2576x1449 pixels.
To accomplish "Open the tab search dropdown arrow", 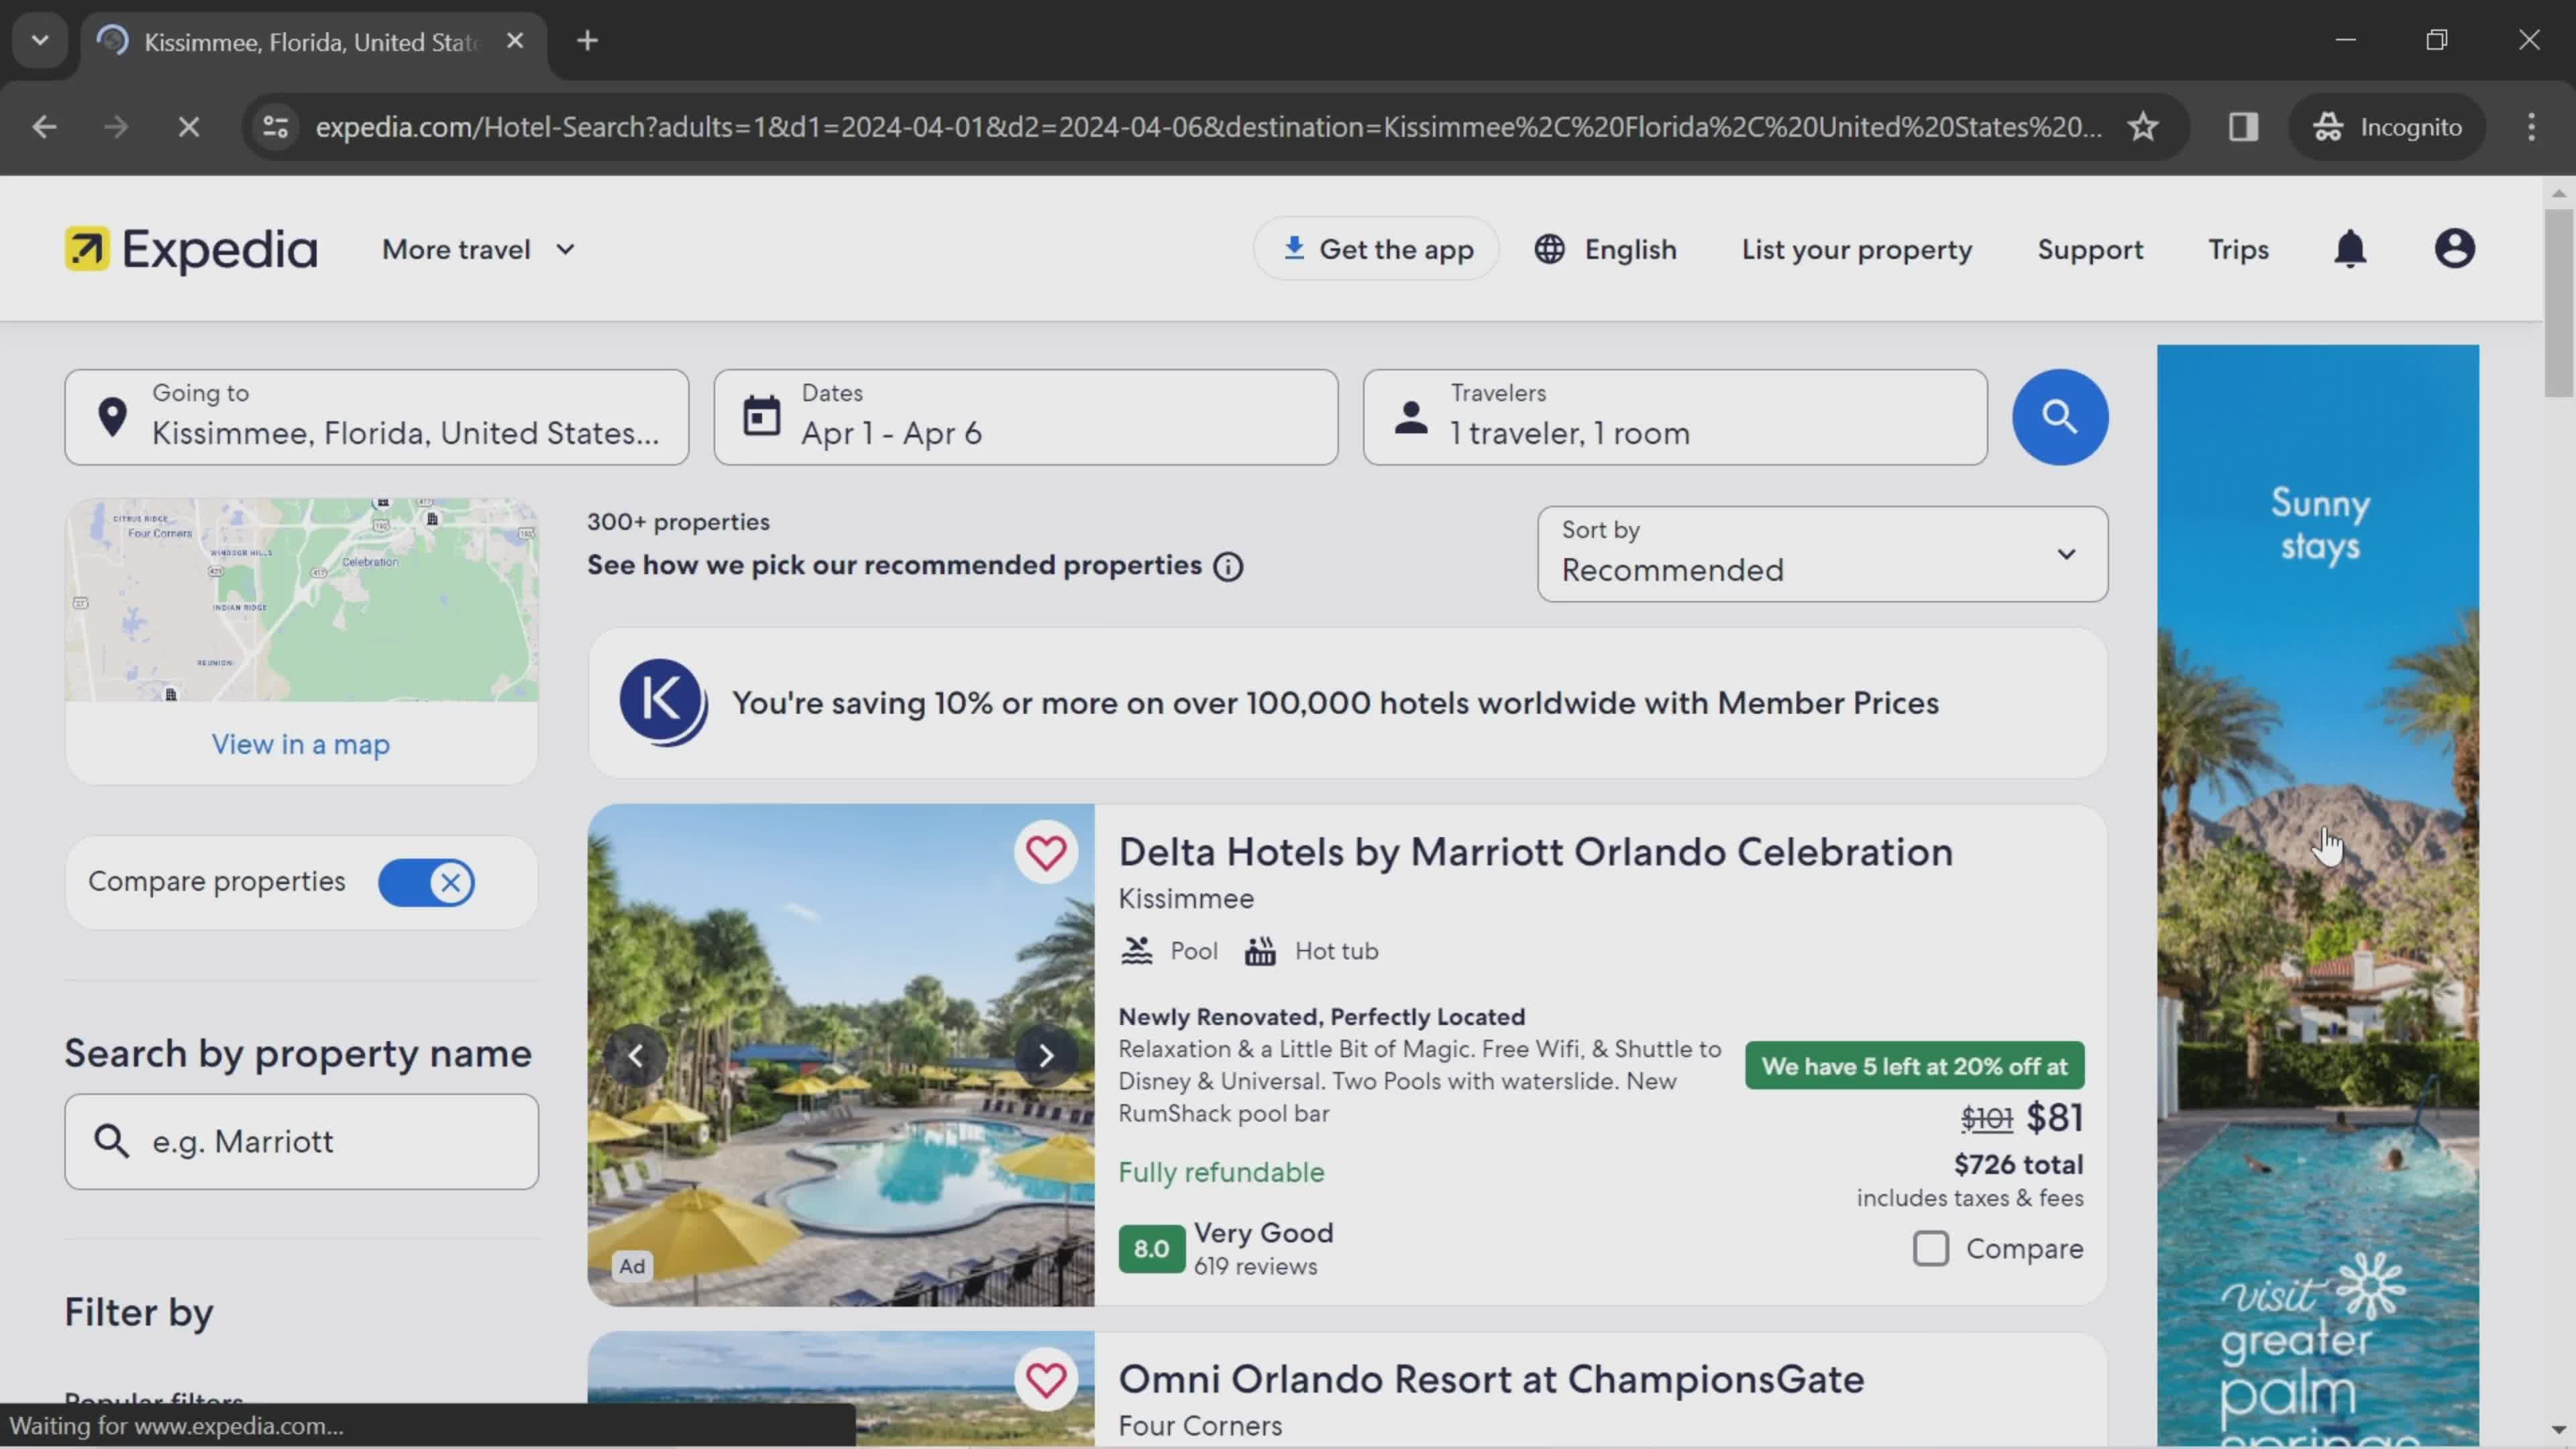I will coord(40,41).
